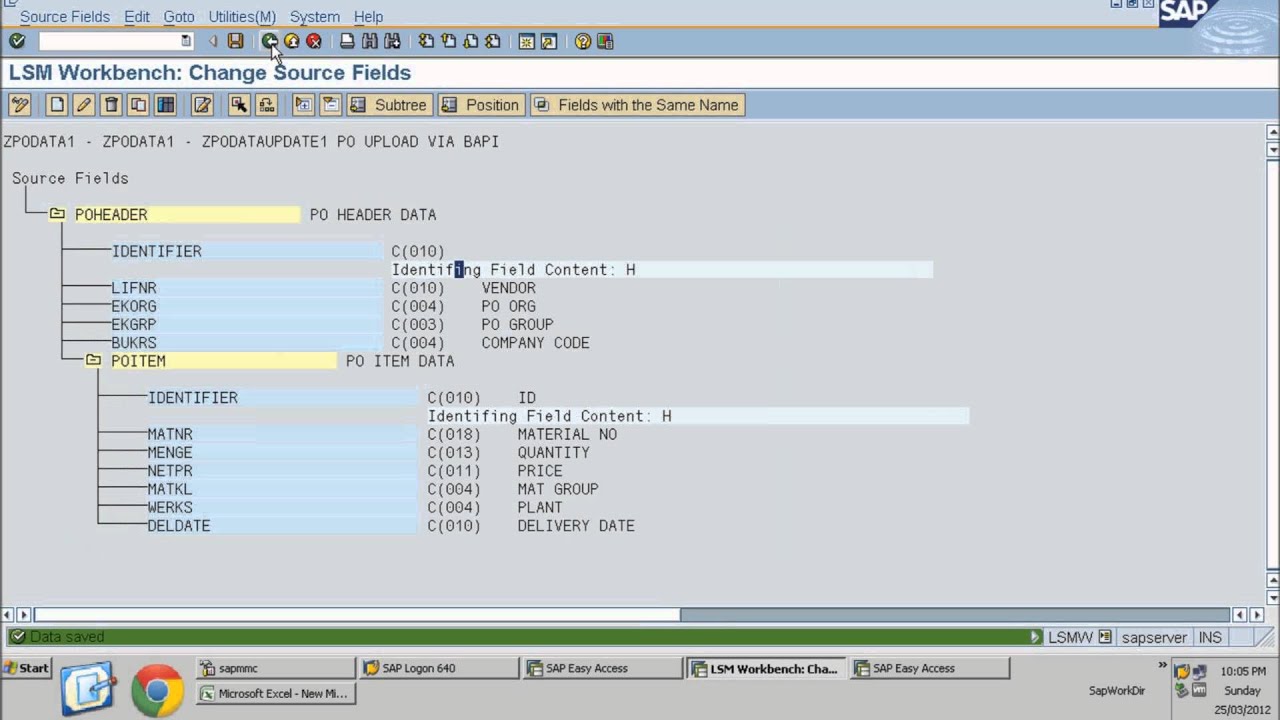This screenshot has height=720, width=1280.
Task: Click the Last Page icon
Action: tap(492, 41)
